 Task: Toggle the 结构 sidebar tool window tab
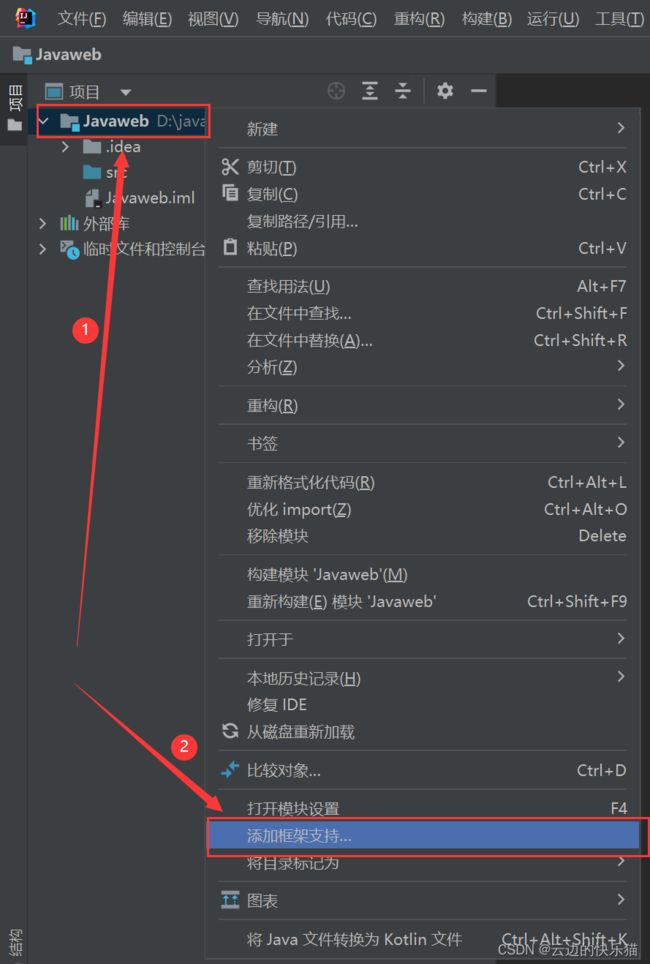[x=15, y=942]
